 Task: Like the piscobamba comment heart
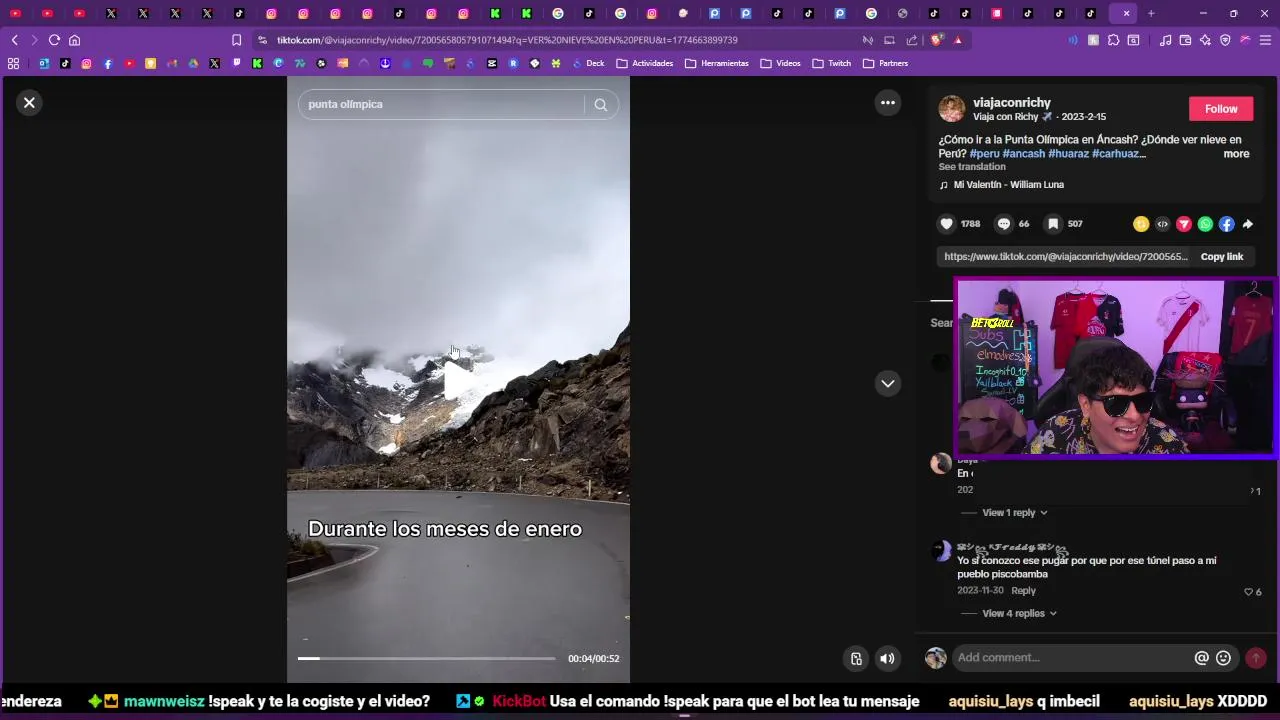pos(1248,592)
